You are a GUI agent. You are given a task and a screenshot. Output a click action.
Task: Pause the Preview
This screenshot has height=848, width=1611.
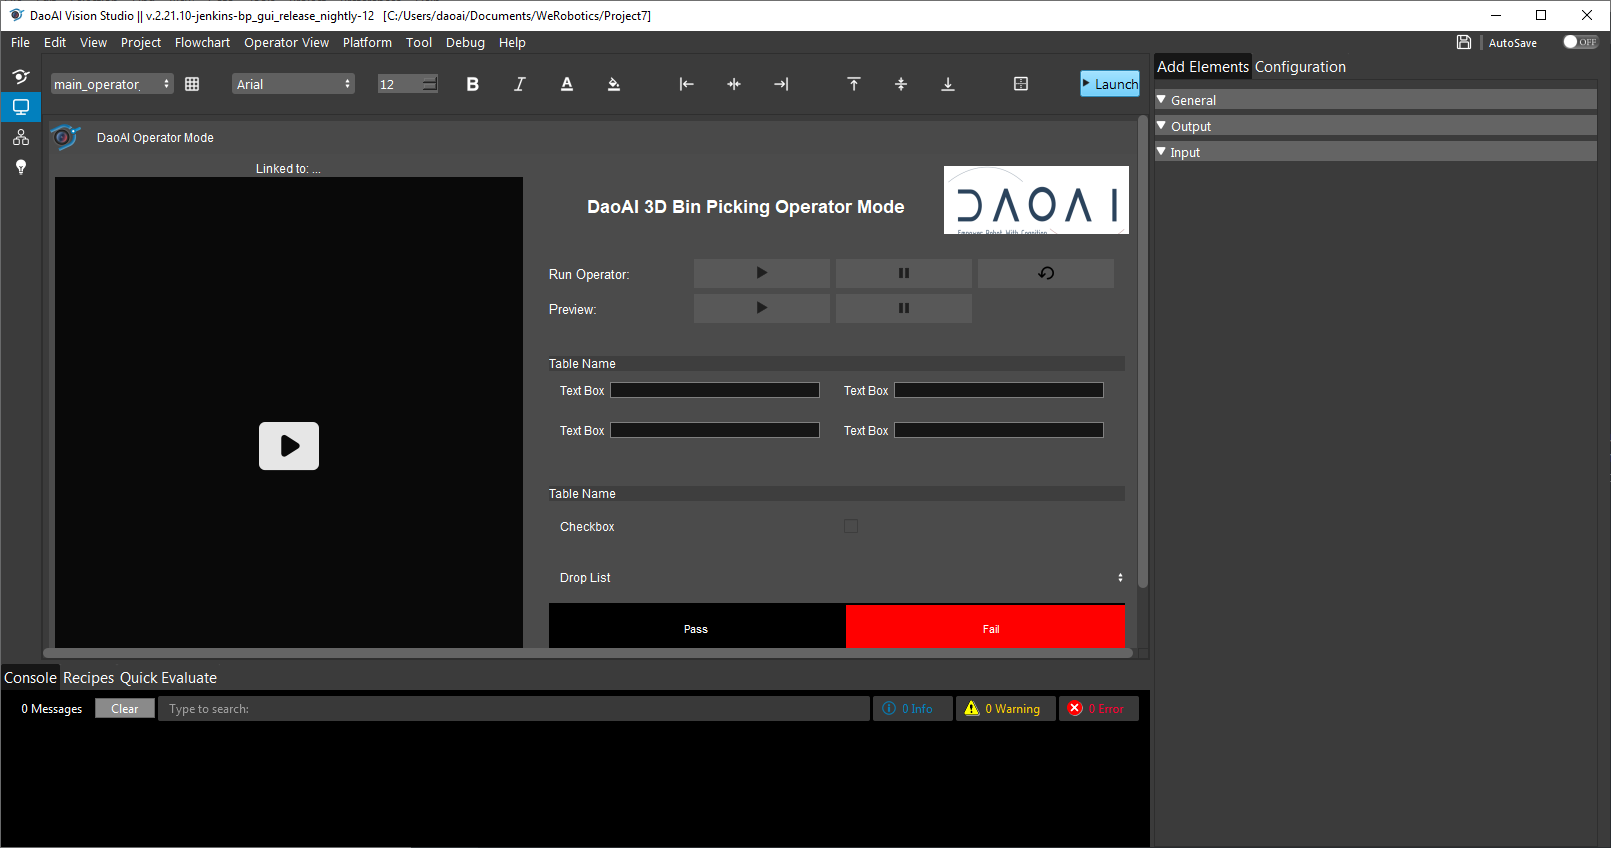point(904,308)
